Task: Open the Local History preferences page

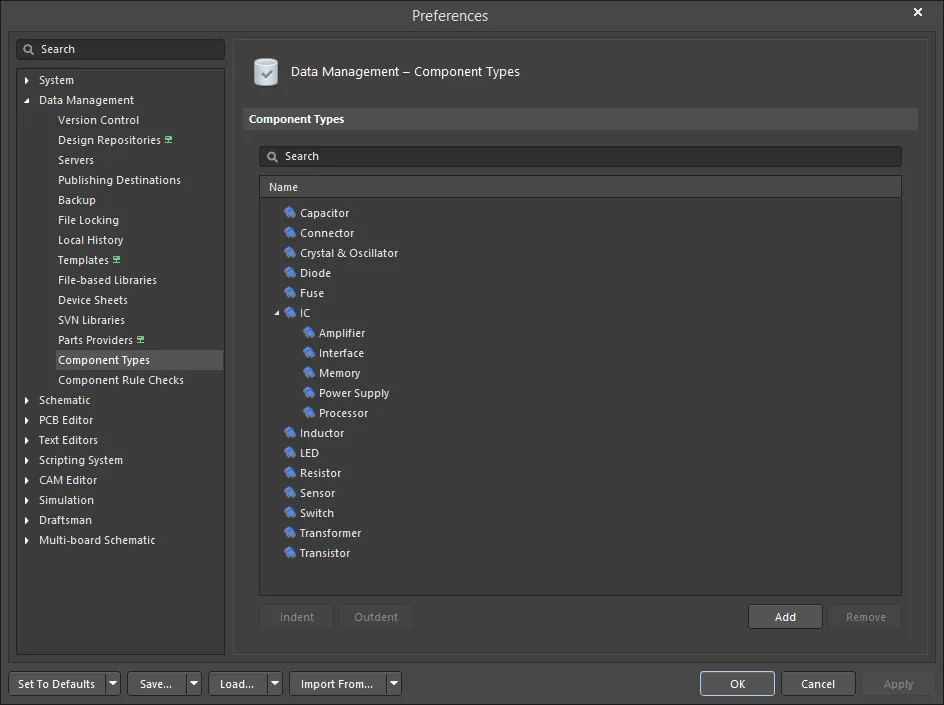Action: pos(91,240)
